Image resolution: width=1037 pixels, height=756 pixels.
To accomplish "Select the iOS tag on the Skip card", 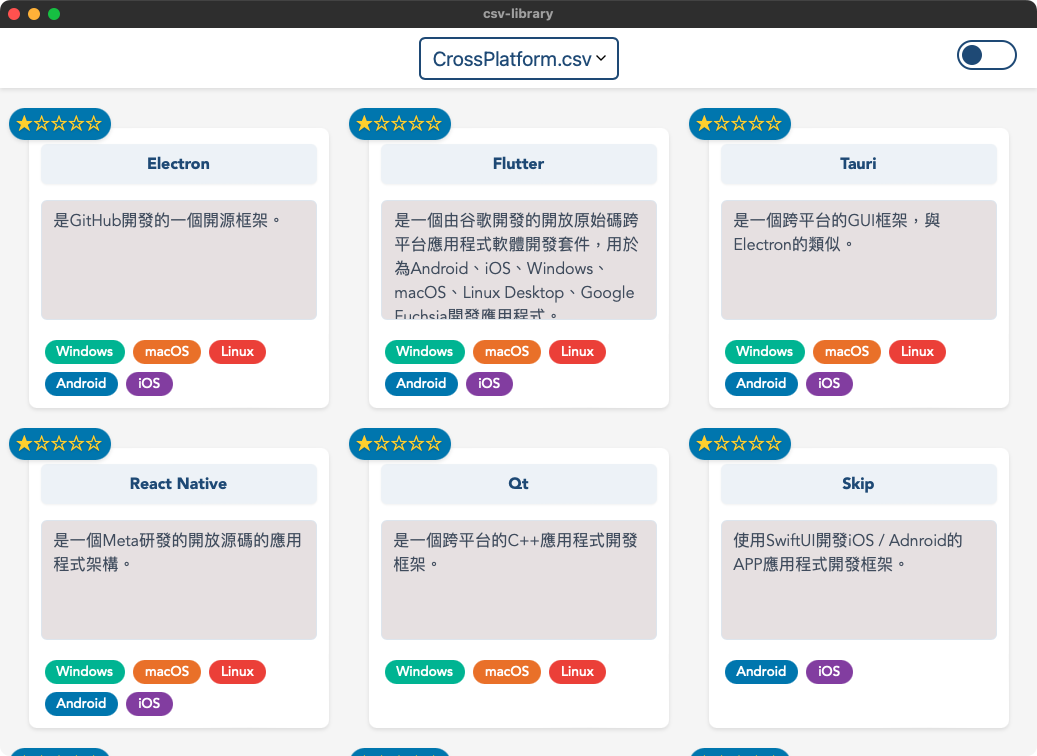I will pyautogui.click(x=829, y=672).
